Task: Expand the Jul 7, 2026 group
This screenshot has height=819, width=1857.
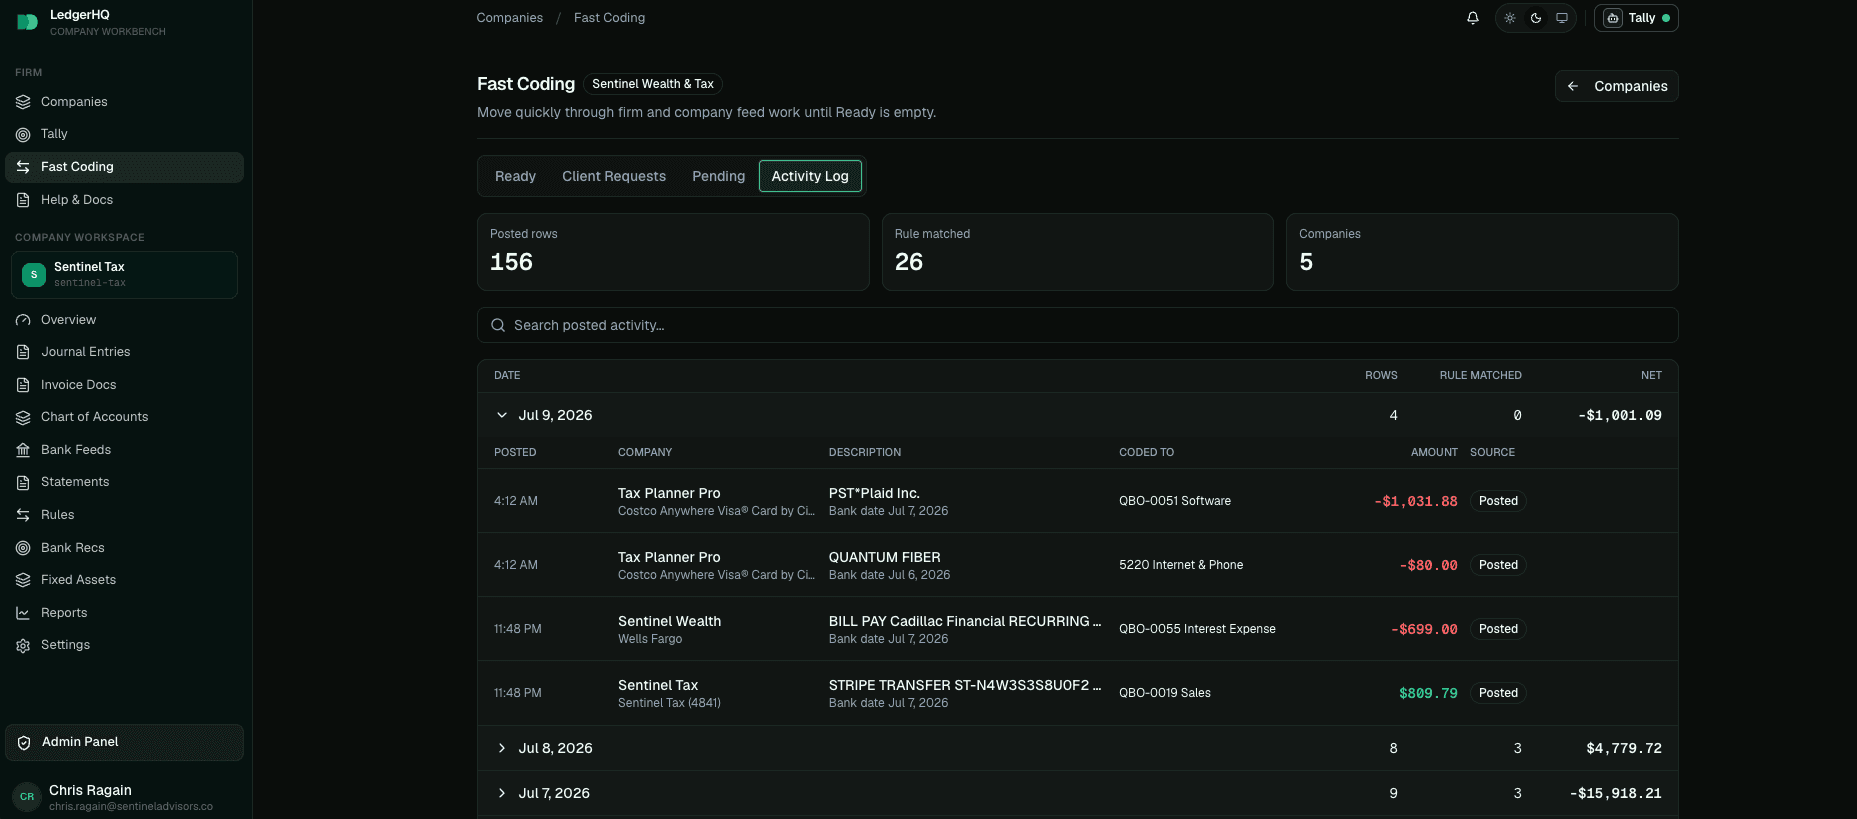Action: (502, 793)
